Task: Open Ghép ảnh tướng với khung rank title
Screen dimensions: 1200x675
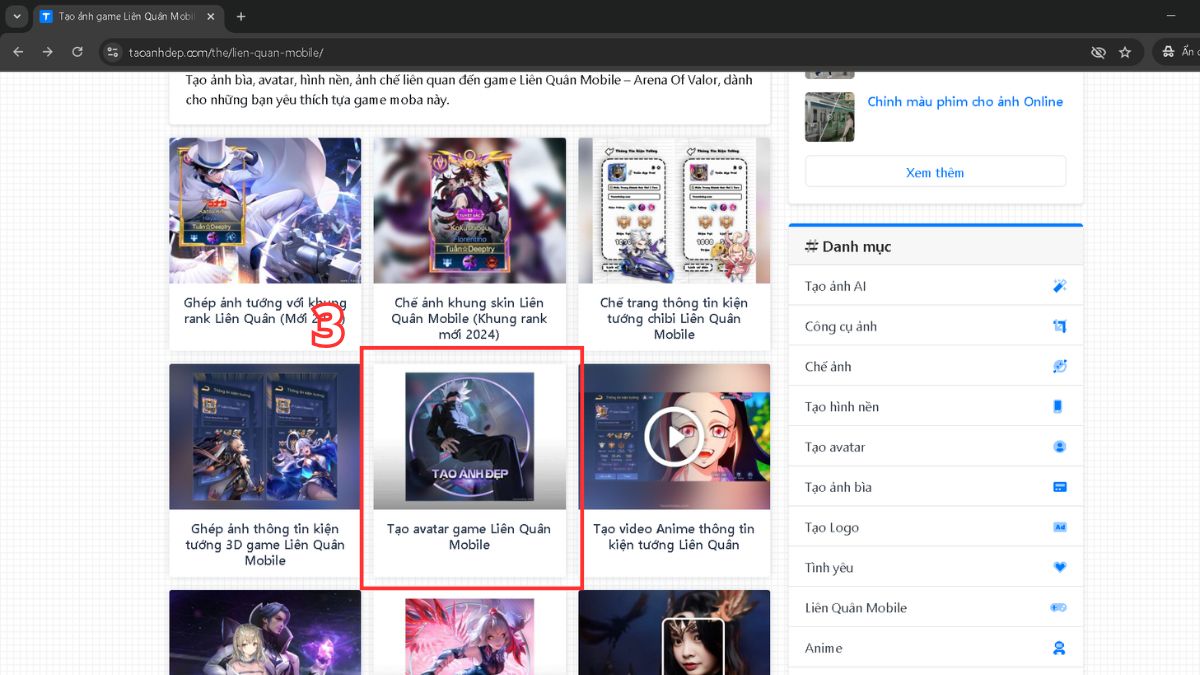Action: (265, 310)
